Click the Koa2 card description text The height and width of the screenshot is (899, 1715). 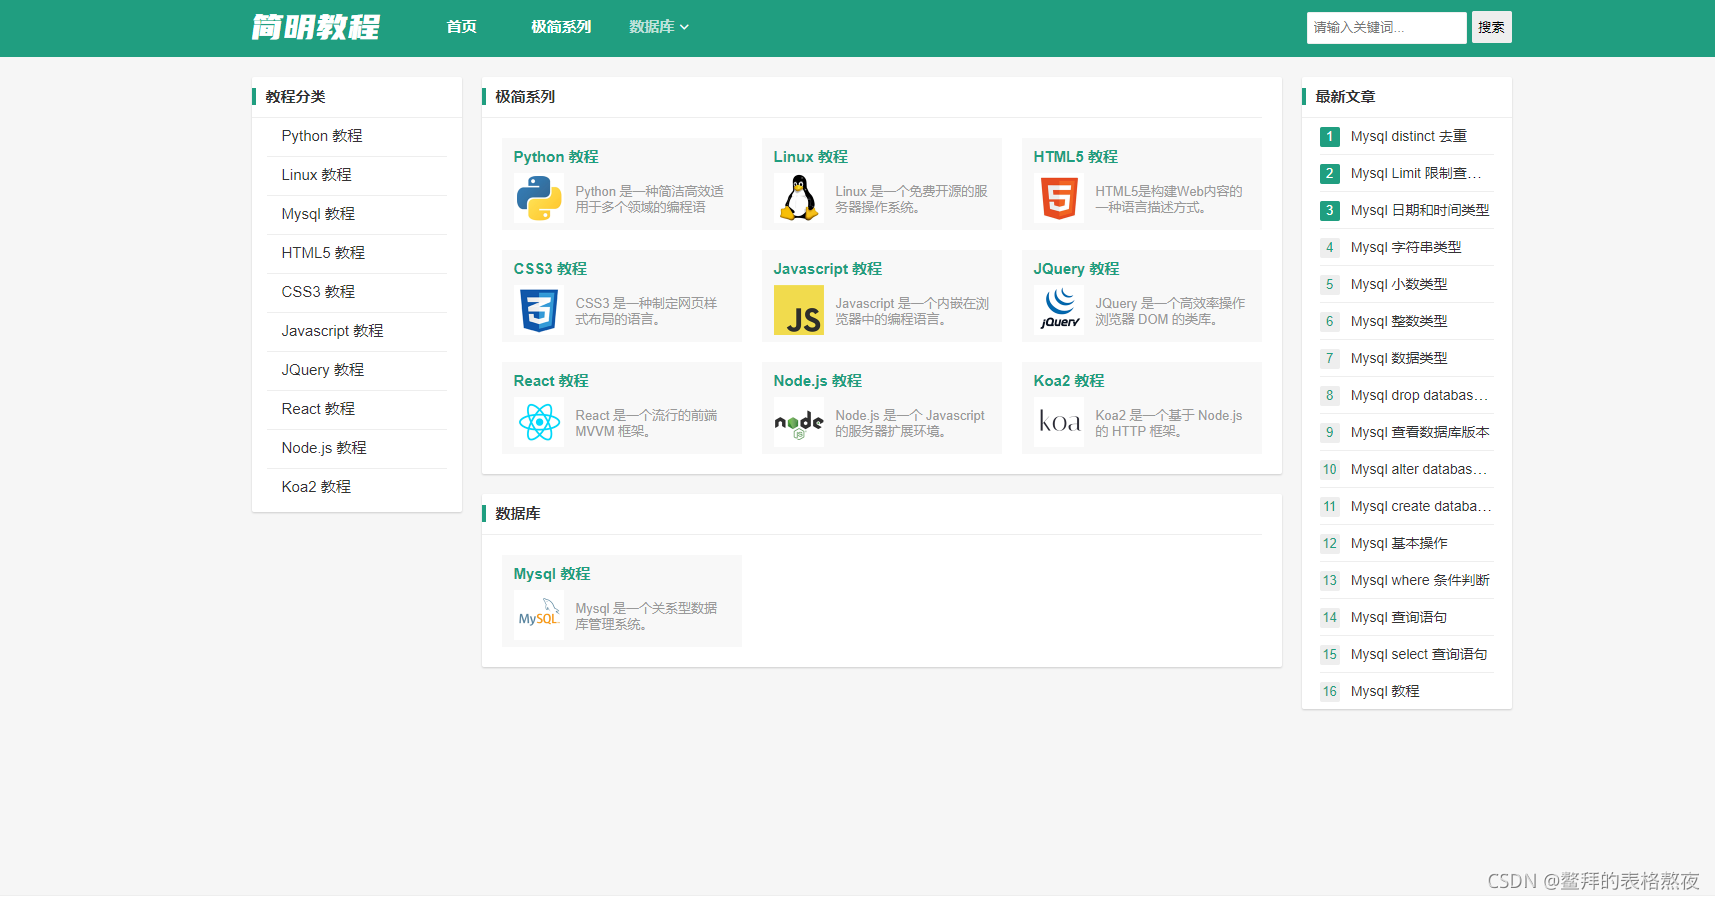point(1169,423)
